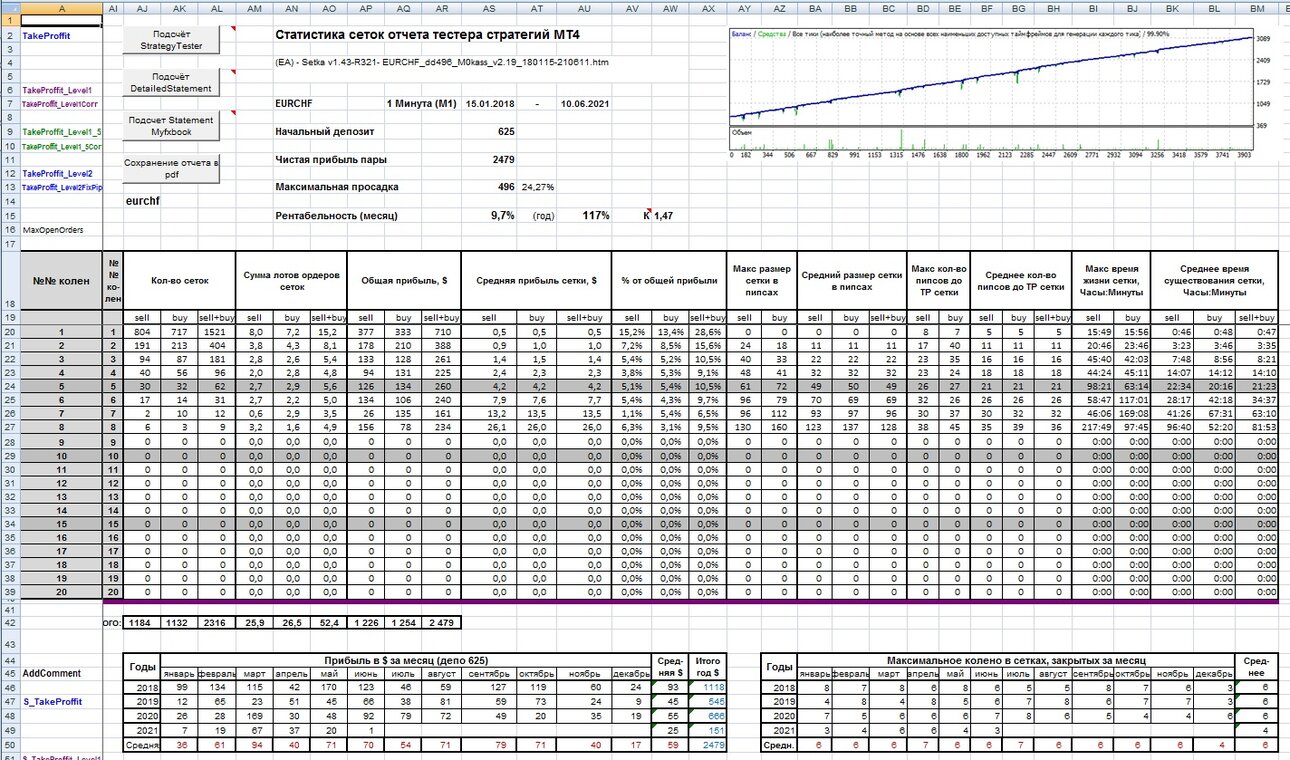Click Макс размер сетки в пипсах header
Screen dimensions: 1290x760
tap(761, 281)
